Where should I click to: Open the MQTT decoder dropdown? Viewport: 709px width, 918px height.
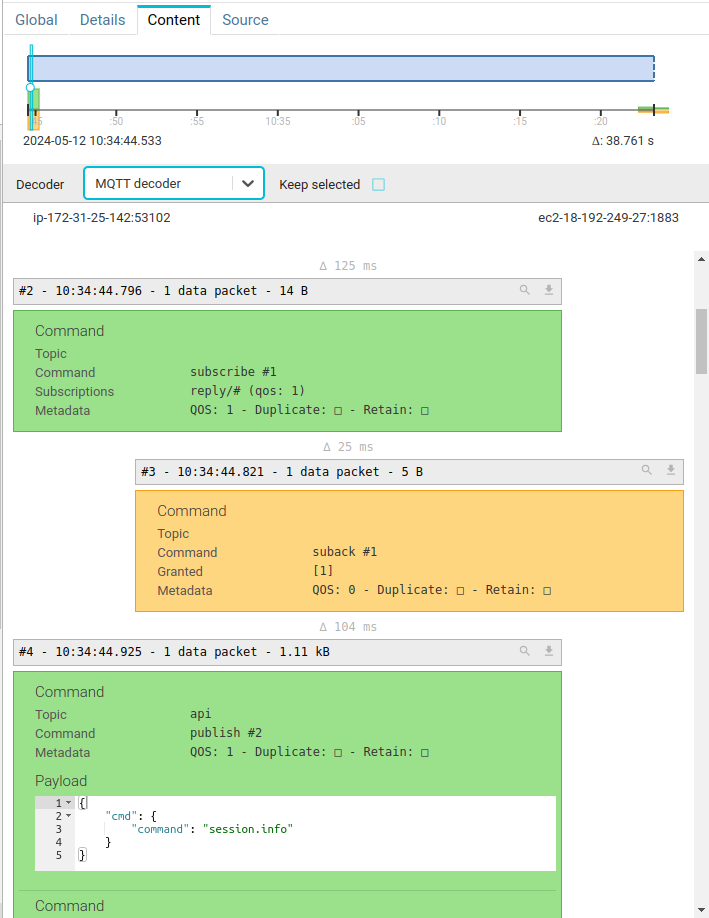pos(174,183)
